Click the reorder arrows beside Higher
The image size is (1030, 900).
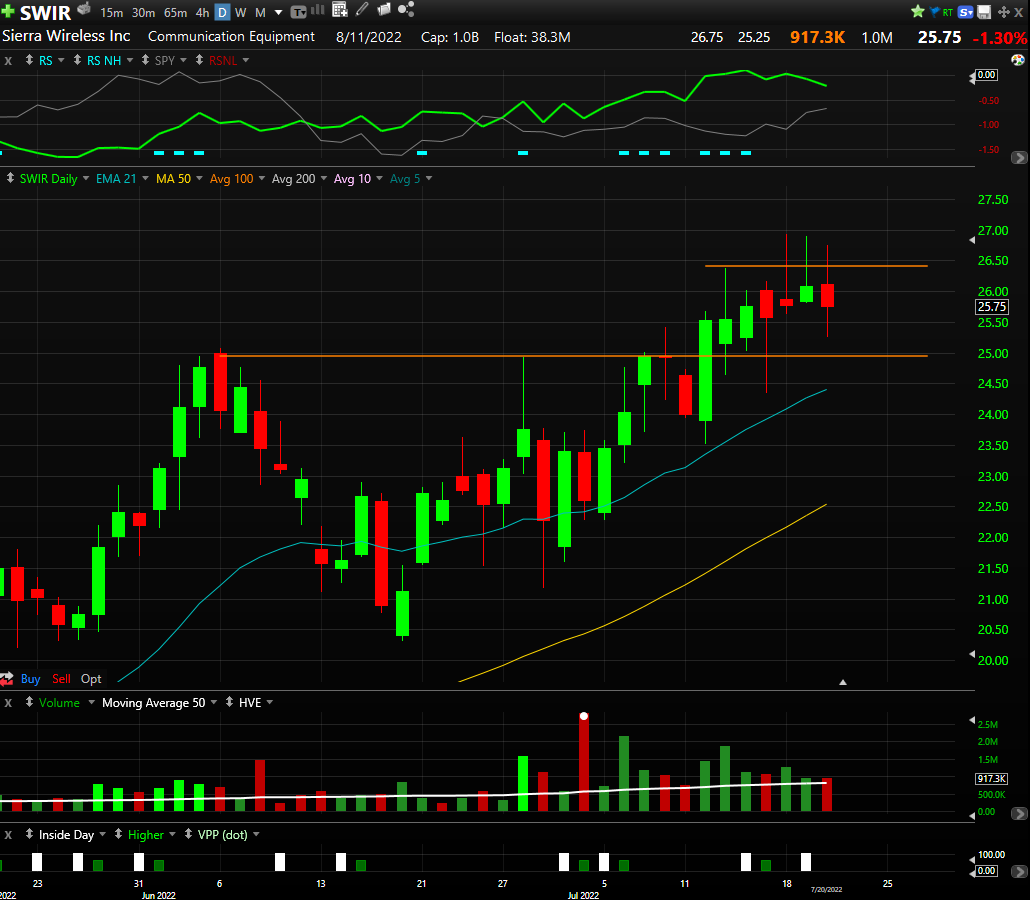pos(119,834)
